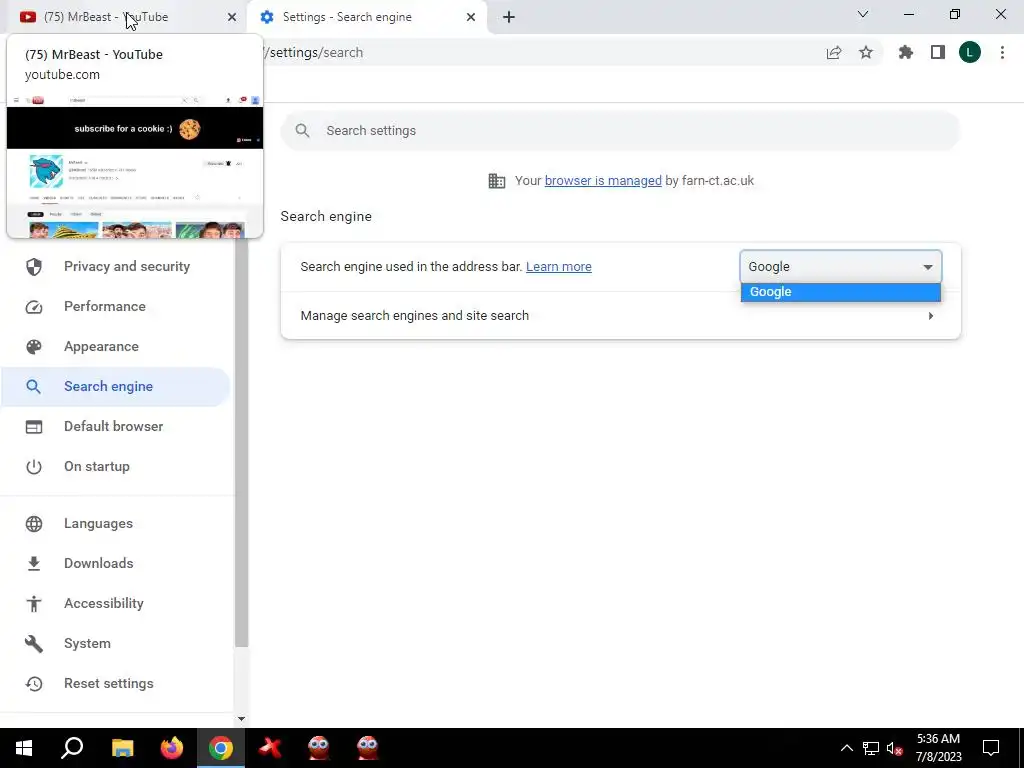Viewport: 1024px width, 768px height.
Task: Click the Search settings input field
Action: 620,131
